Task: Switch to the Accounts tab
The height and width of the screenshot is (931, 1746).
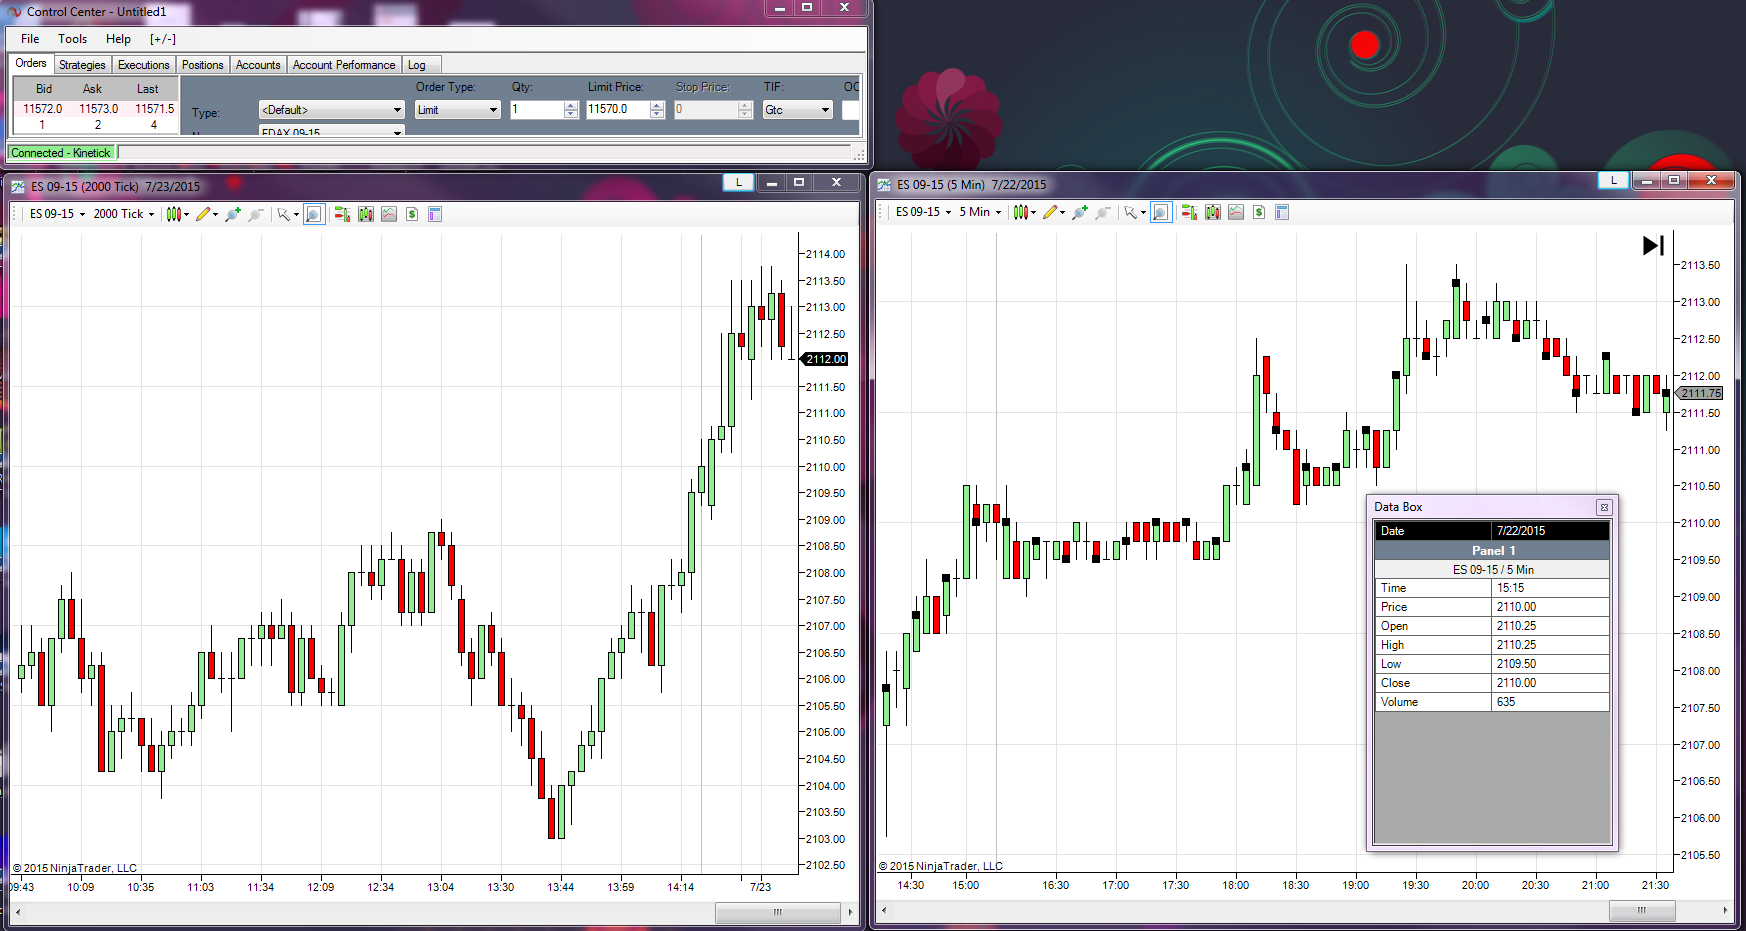Action: [258, 65]
